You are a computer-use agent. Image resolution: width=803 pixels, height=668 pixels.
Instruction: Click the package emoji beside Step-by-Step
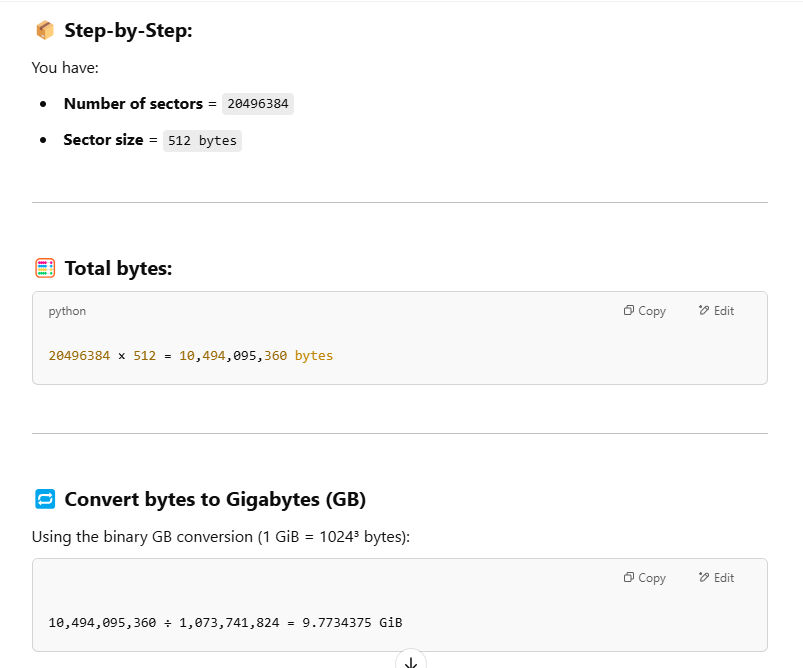click(x=45, y=31)
